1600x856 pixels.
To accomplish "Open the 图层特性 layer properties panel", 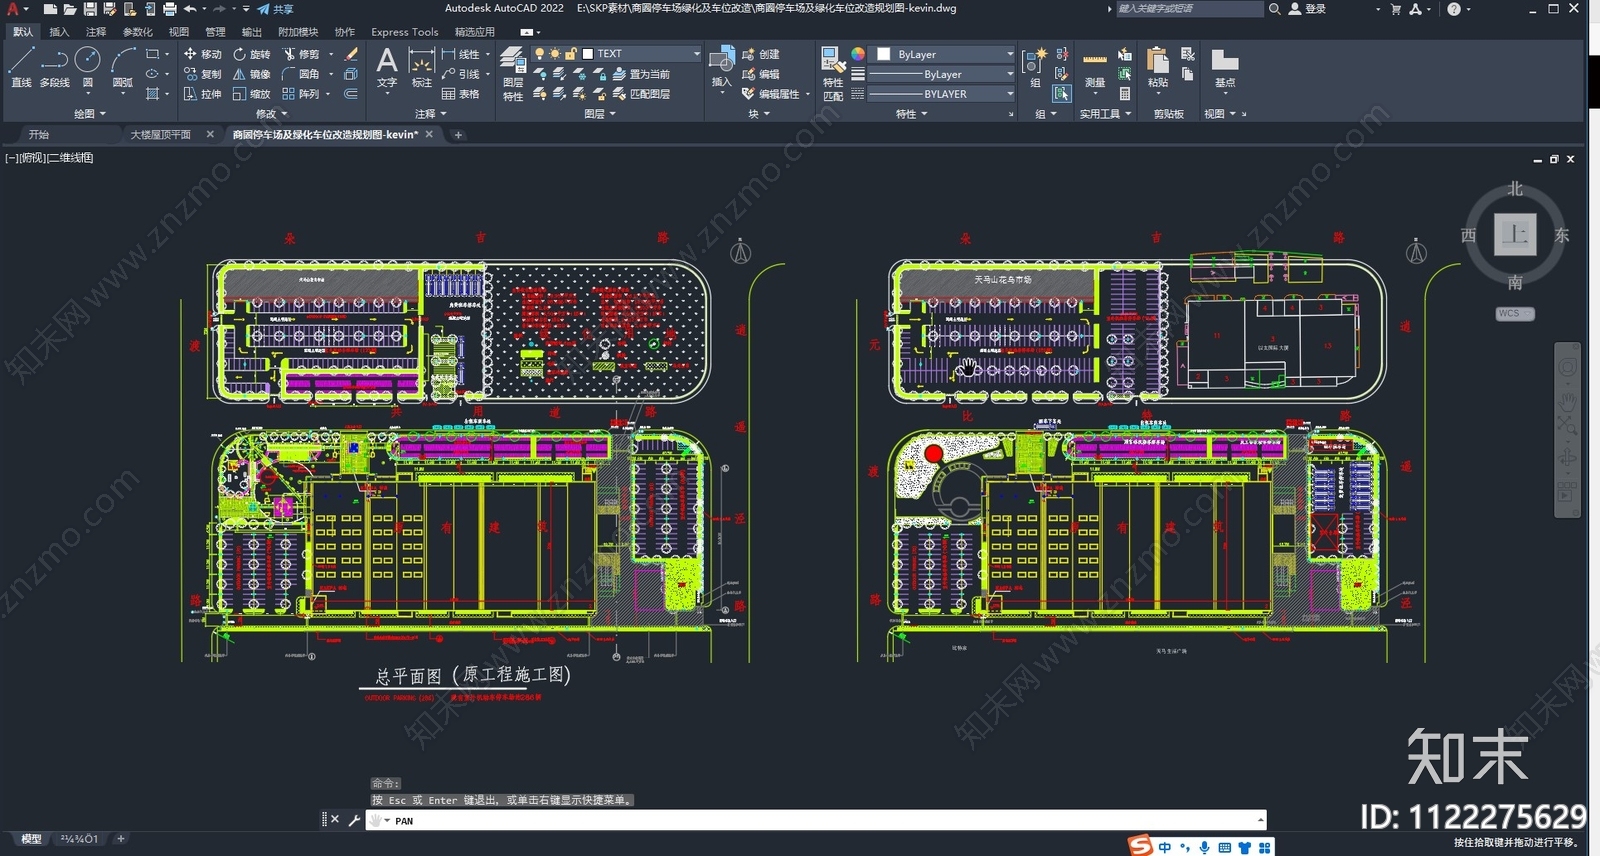I will coord(513,72).
